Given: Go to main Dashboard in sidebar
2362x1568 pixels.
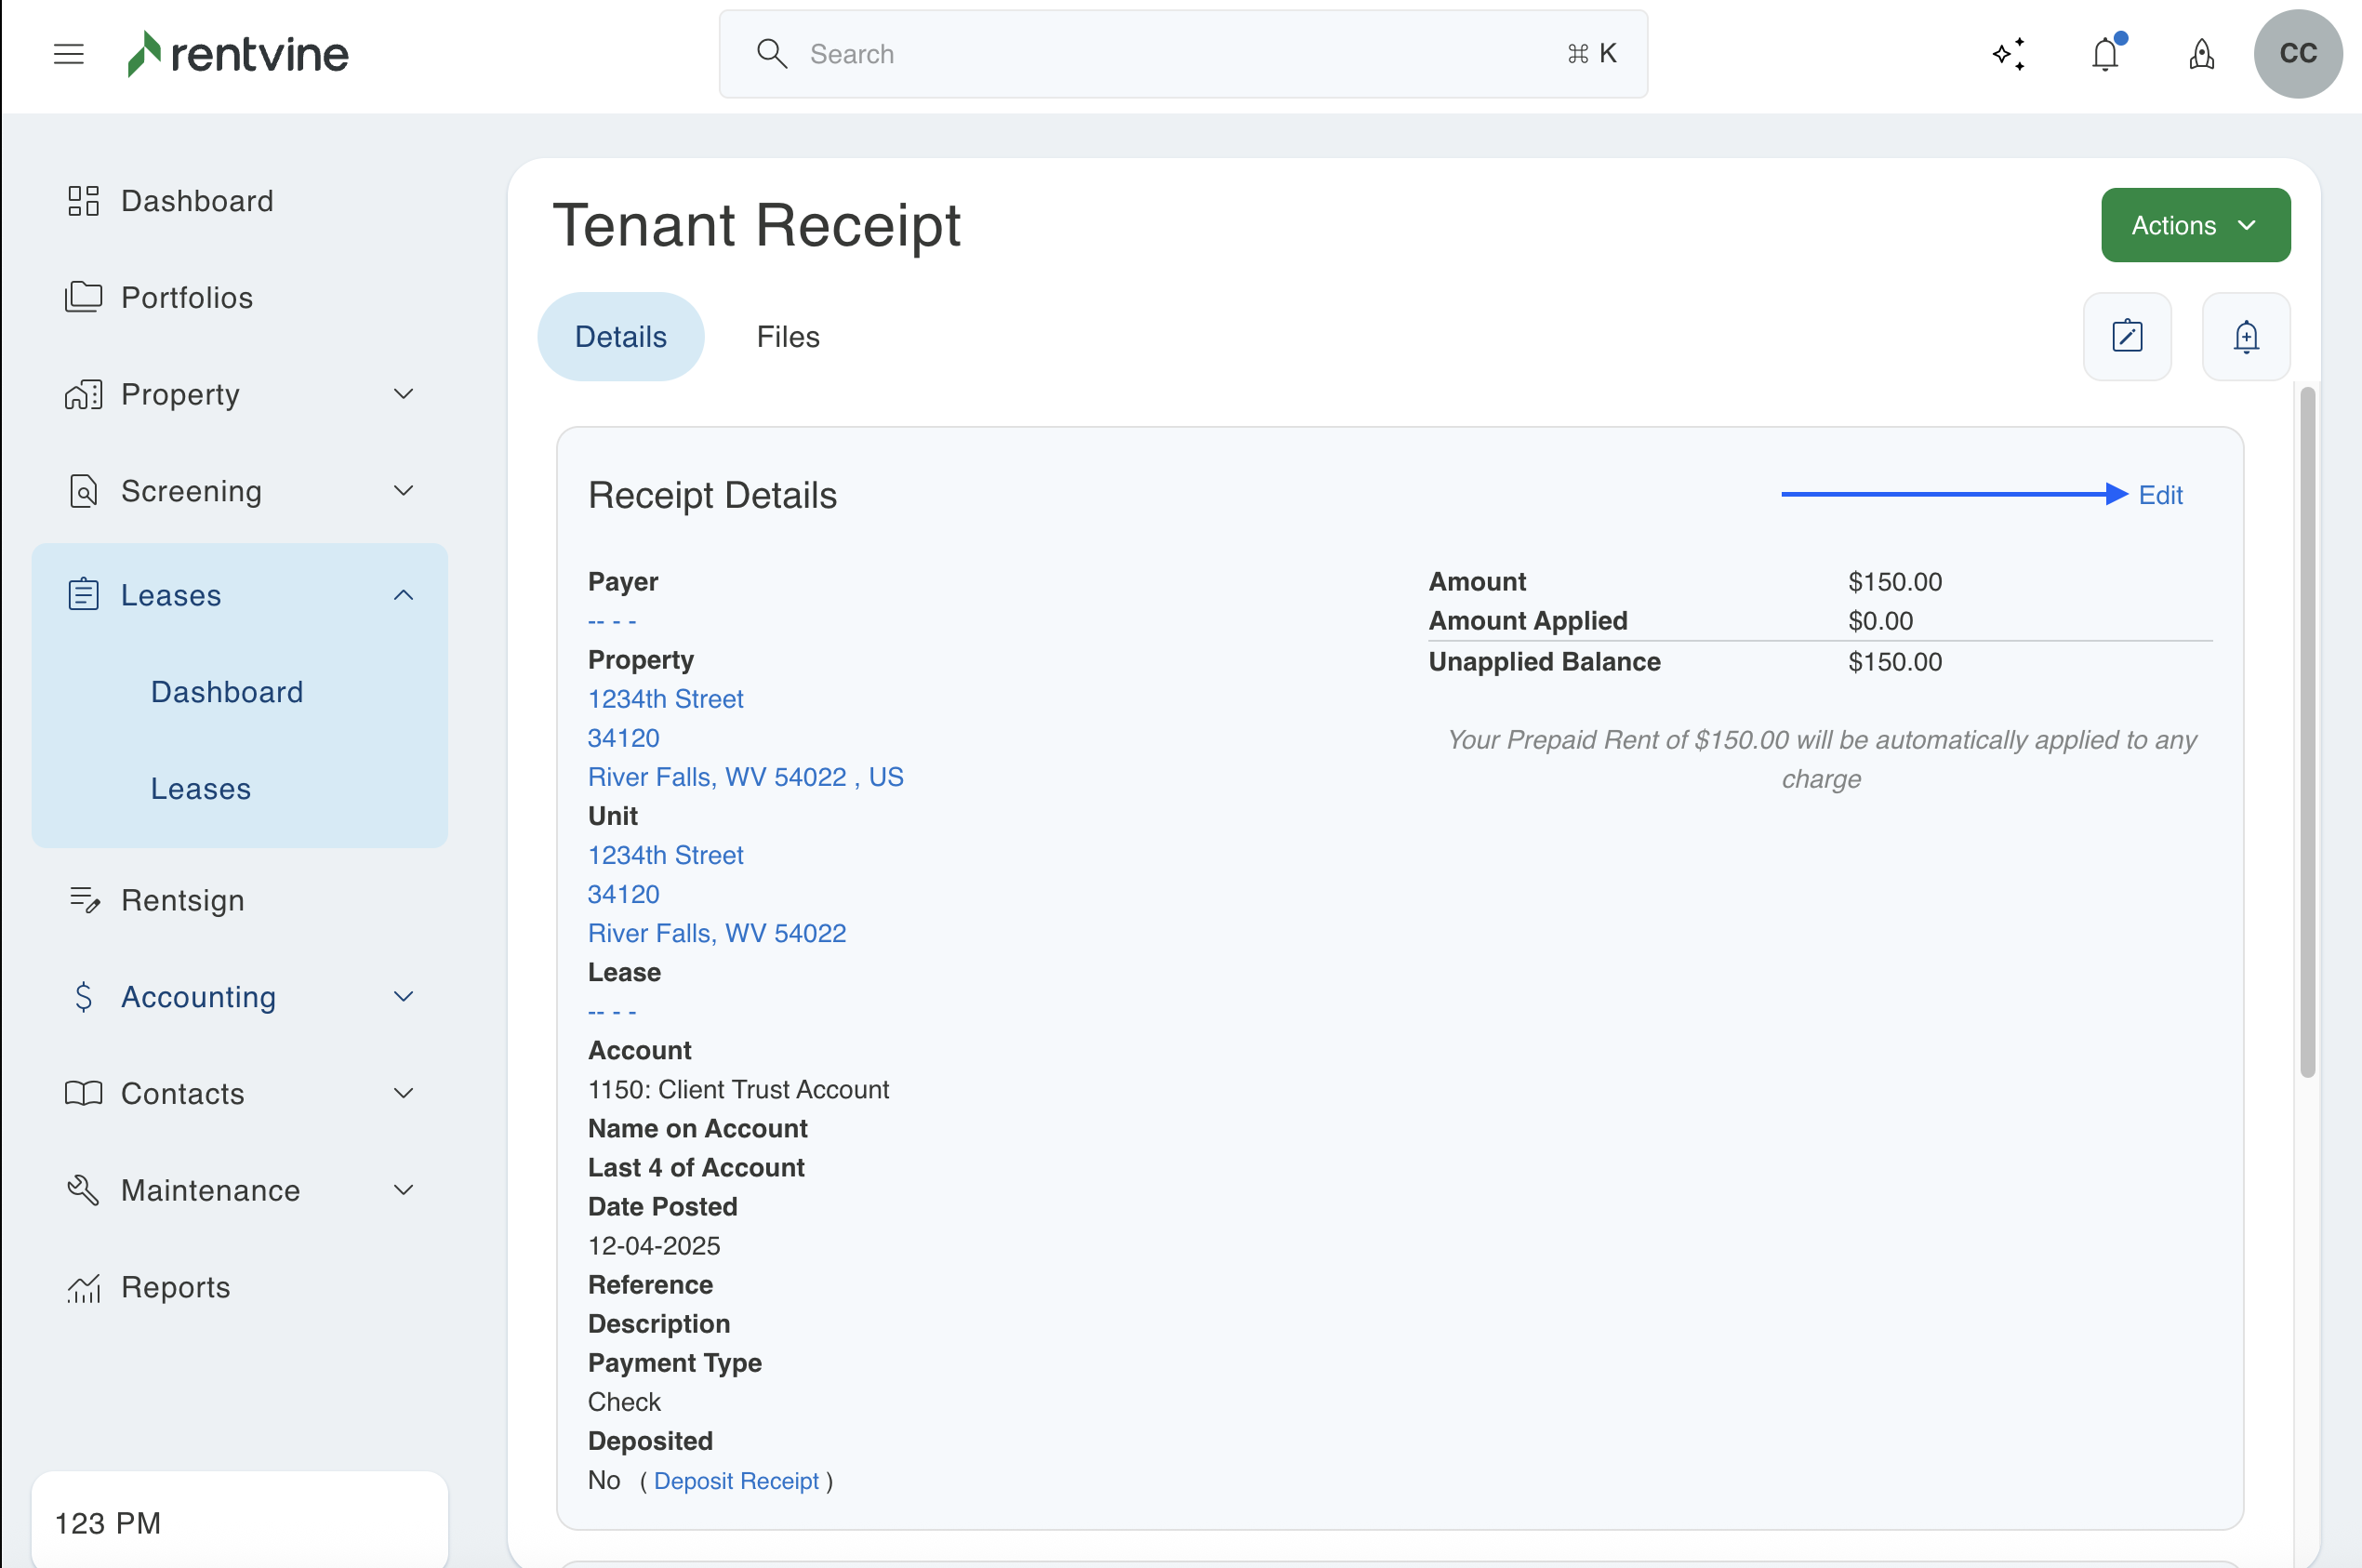Looking at the screenshot, I should coord(197,201).
